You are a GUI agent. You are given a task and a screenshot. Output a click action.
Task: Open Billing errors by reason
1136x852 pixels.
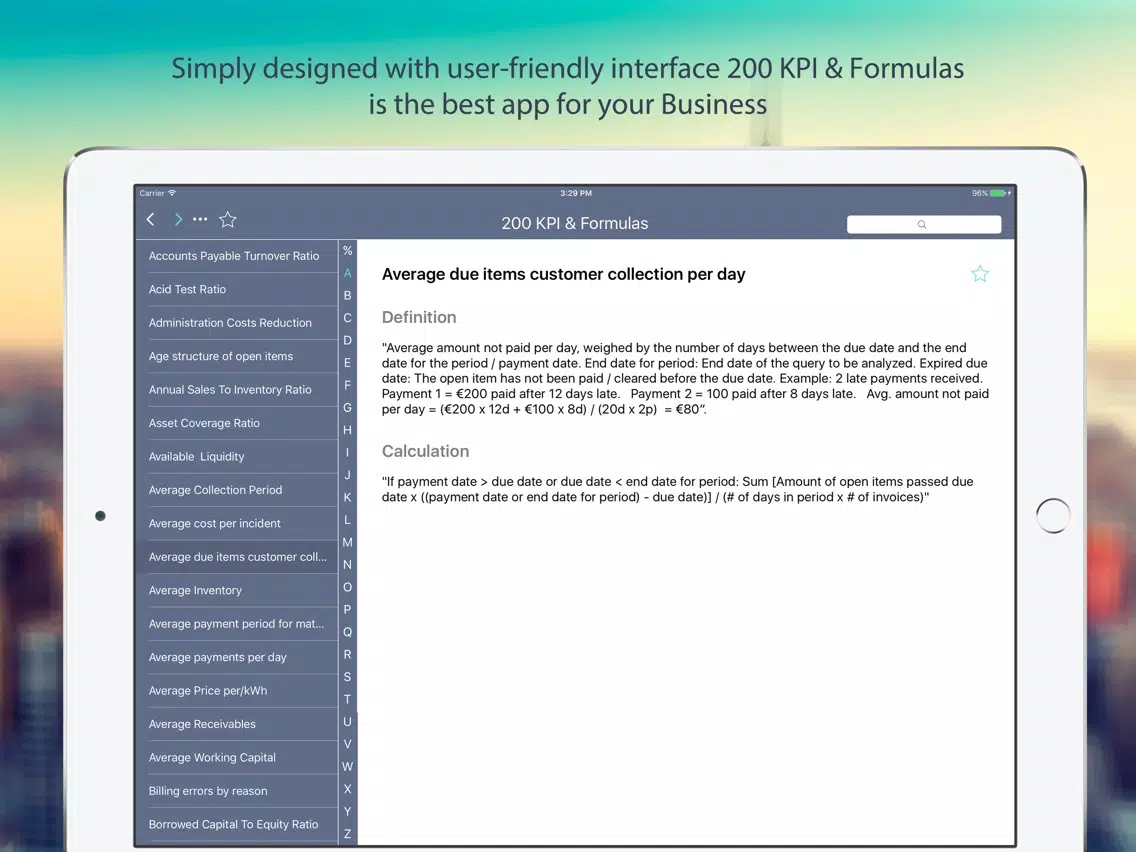click(236, 791)
